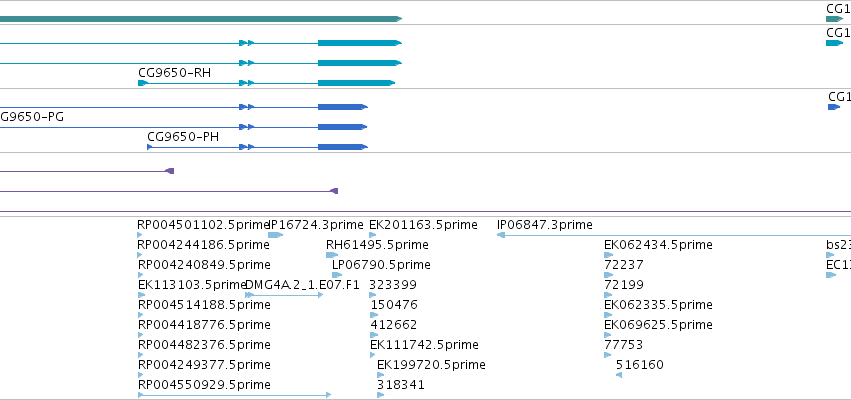The width and height of the screenshot is (851, 400).
Task: Click the purple feature ending near CG9650-PH
Action: [169, 171]
